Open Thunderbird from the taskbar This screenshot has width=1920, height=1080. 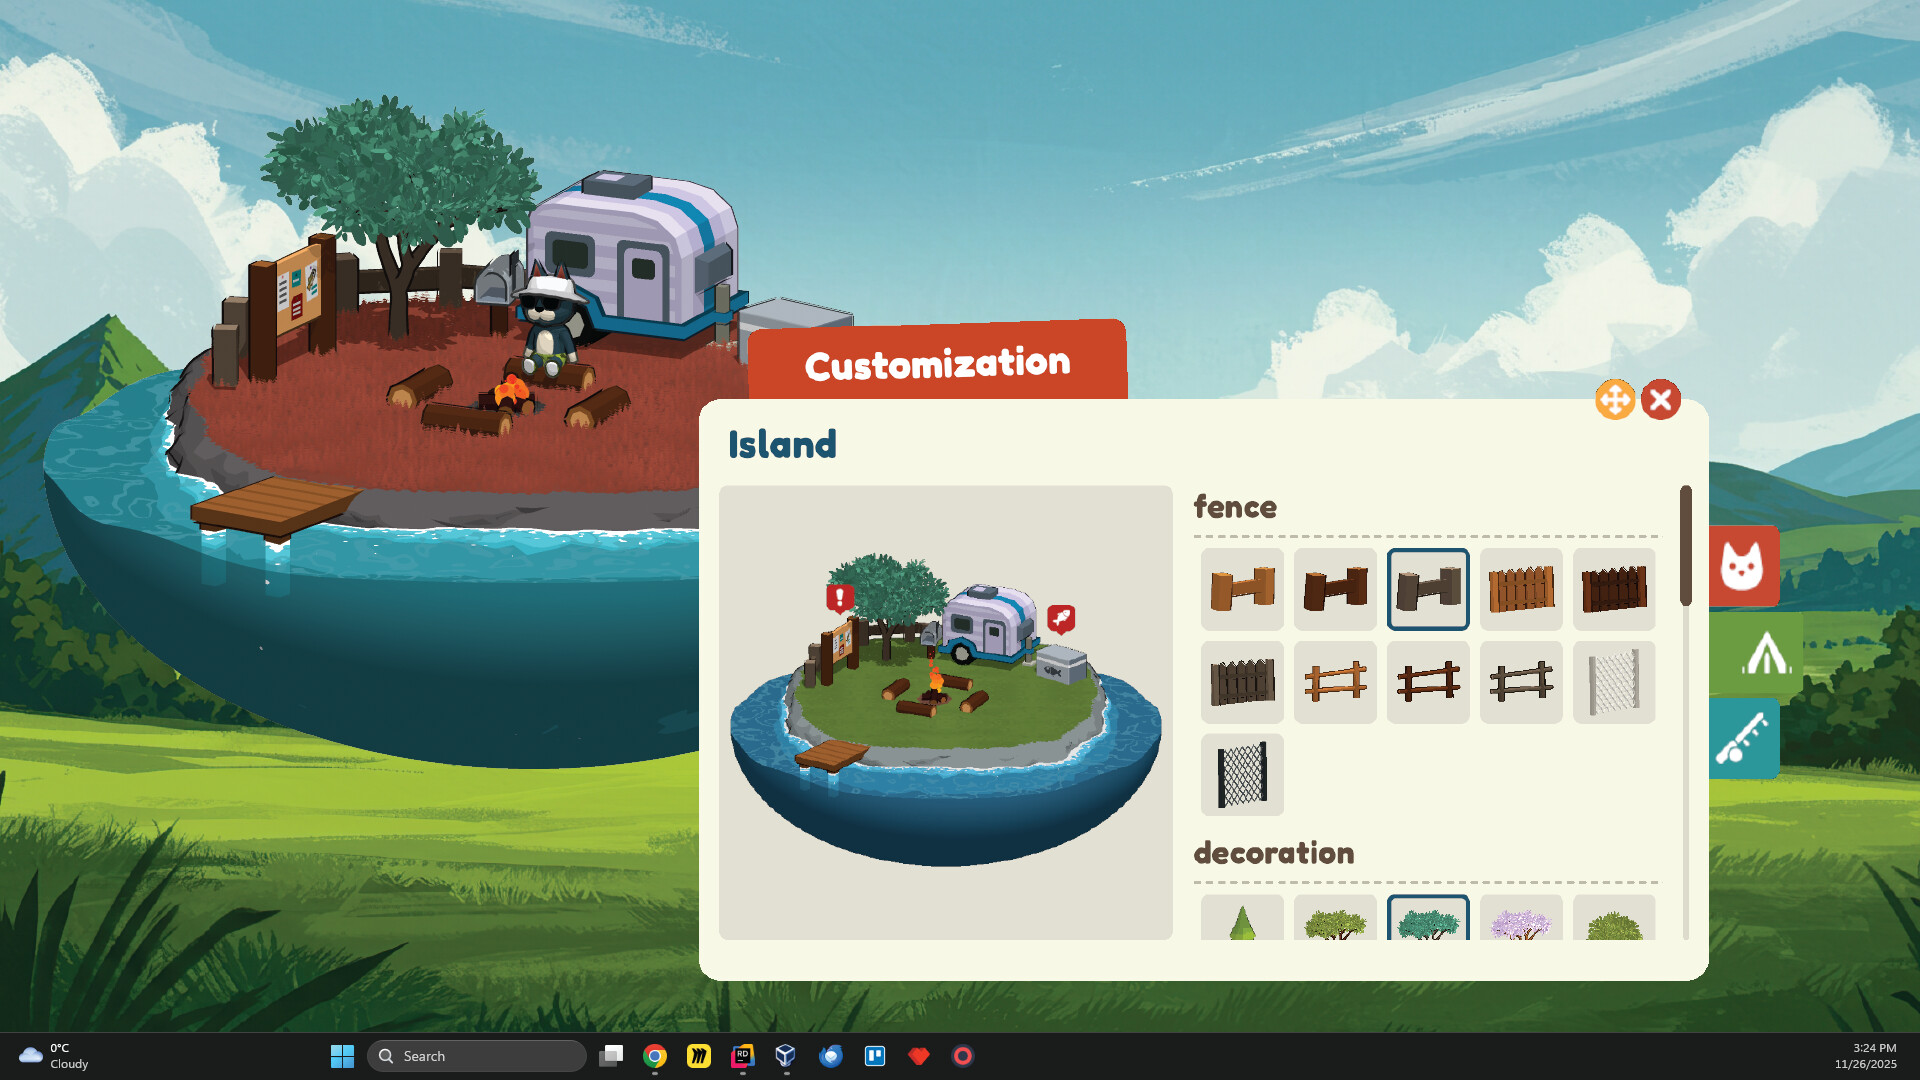pos(830,1056)
